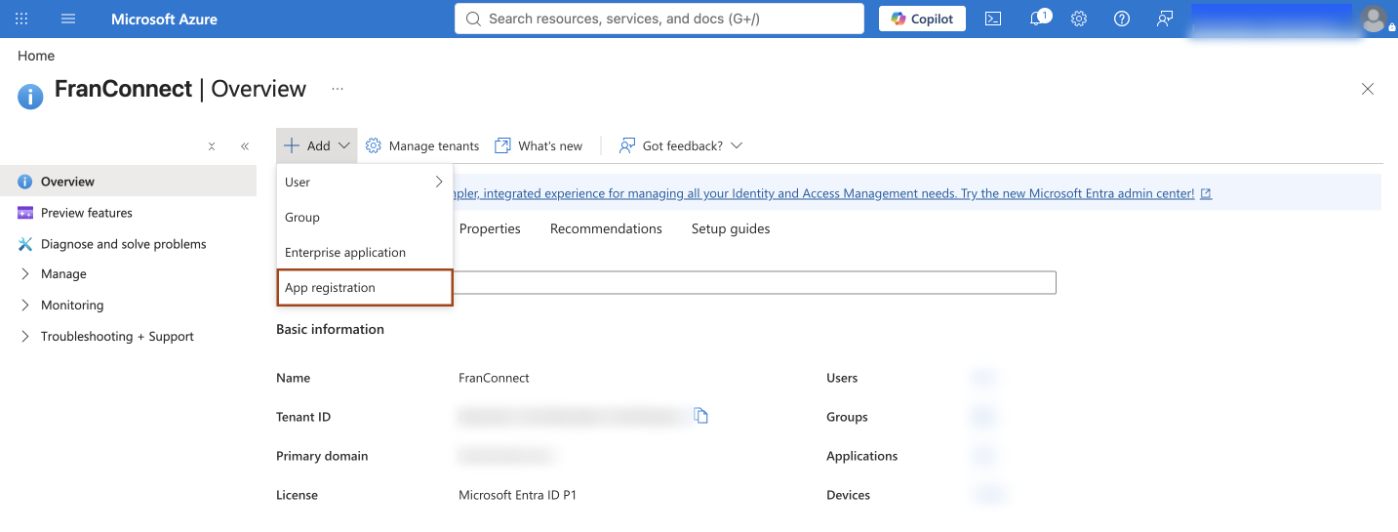Expand the Got feedback dropdown chevron

737,146
